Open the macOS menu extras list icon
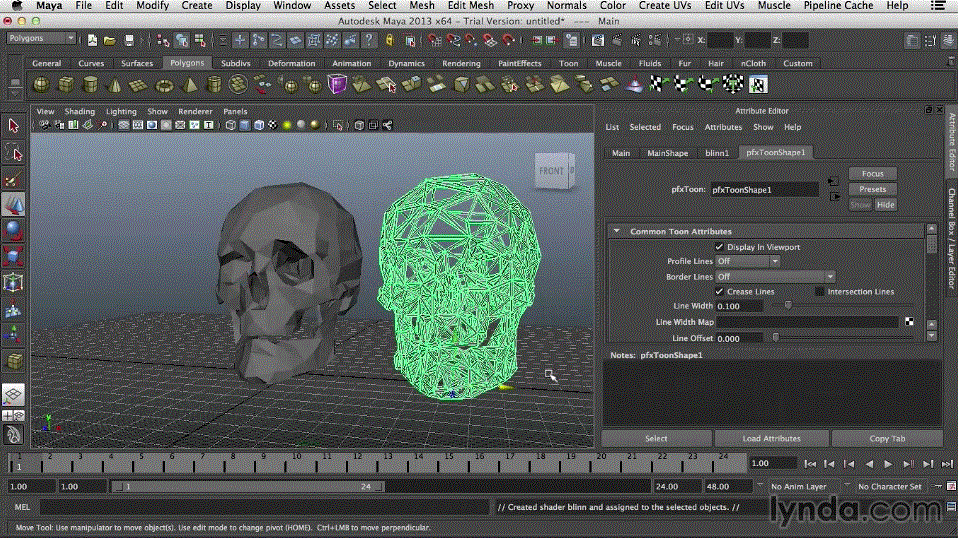Screen dimensions: 958x538 click(x=938, y=5)
